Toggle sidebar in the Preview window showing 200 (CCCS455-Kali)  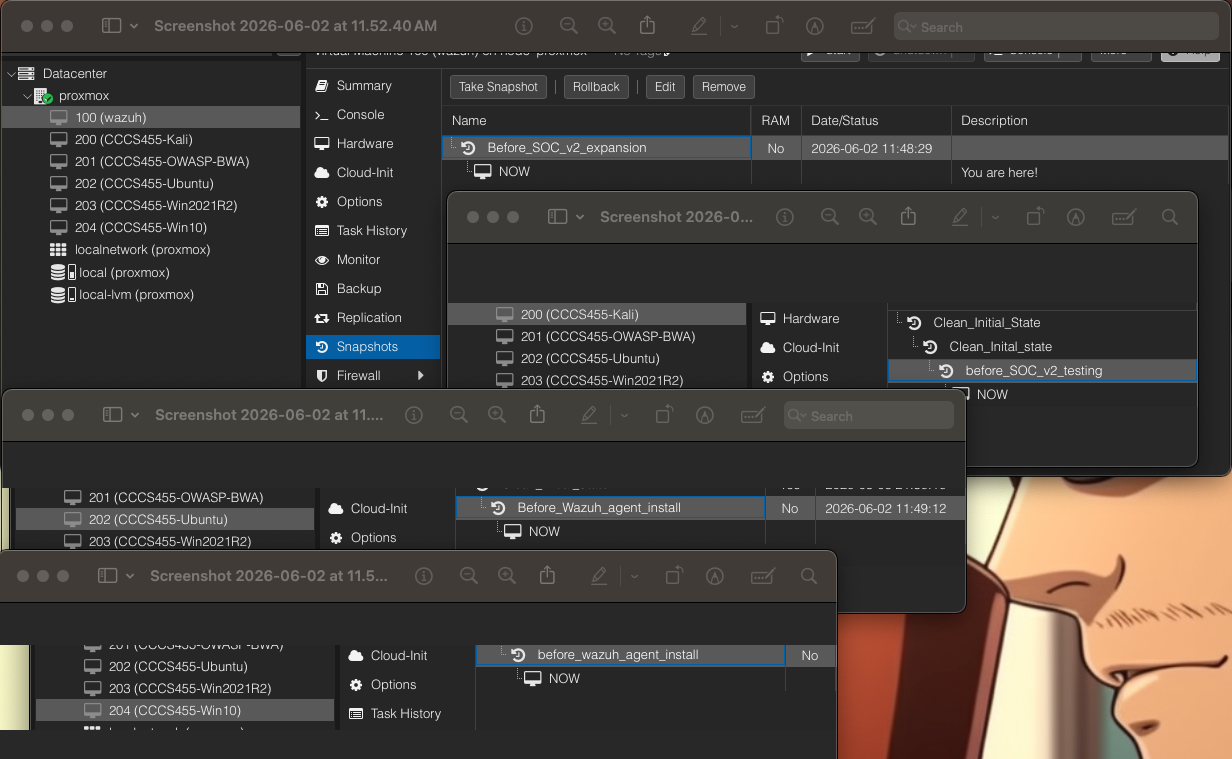tap(557, 217)
